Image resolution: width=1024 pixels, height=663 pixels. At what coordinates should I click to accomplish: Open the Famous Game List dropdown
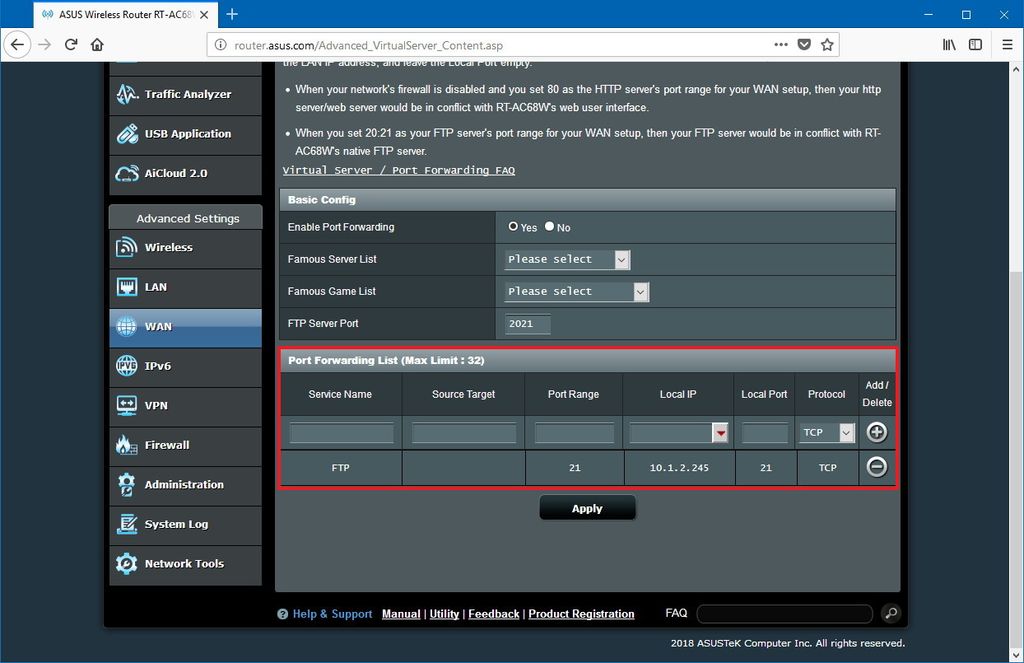click(x=577, y=291)
